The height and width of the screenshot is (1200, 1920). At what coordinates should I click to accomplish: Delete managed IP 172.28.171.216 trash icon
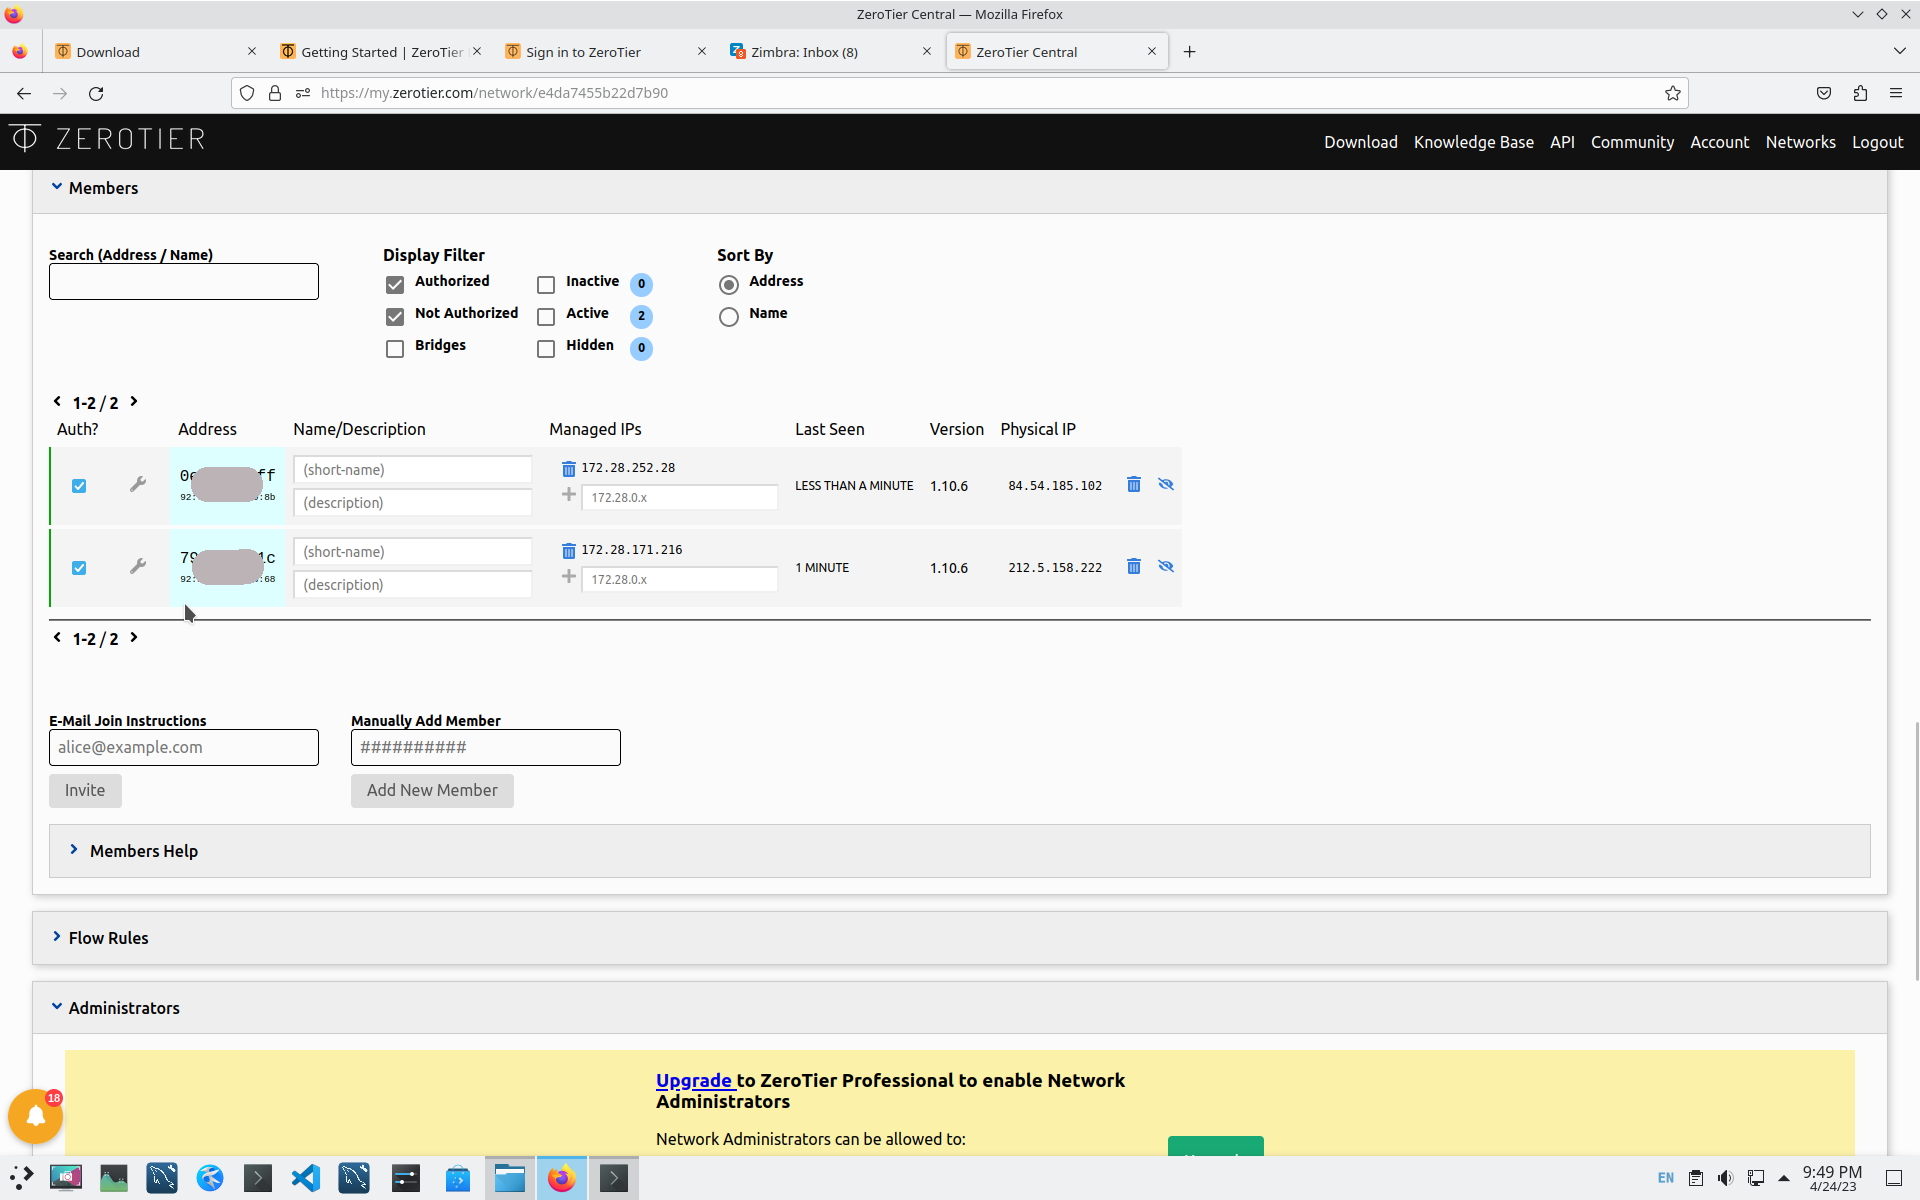tap(568, 550)
